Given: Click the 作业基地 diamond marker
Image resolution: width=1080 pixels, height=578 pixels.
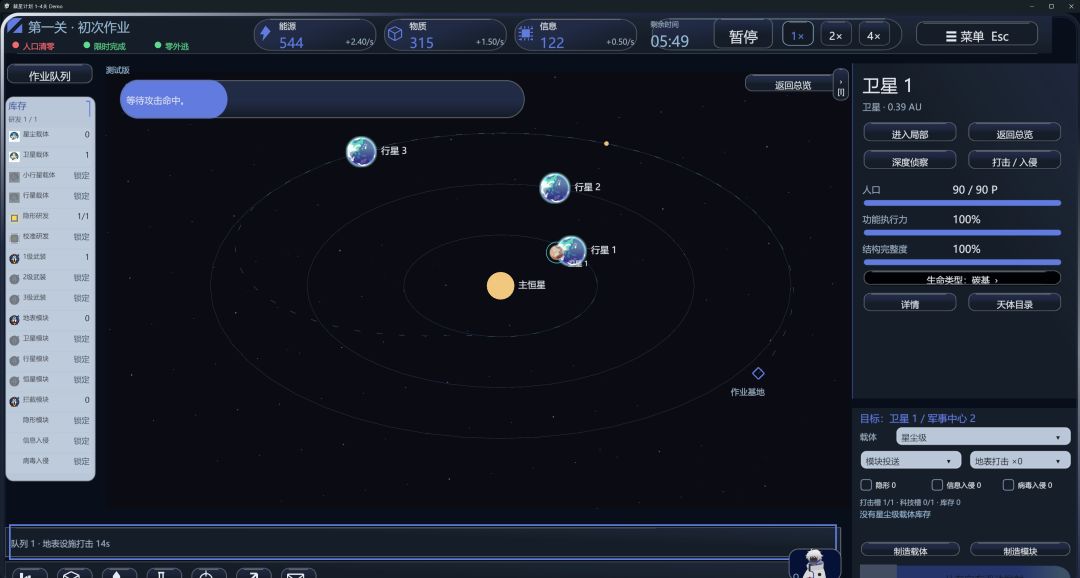Looking at the screenshot, I should click(758, 373).
